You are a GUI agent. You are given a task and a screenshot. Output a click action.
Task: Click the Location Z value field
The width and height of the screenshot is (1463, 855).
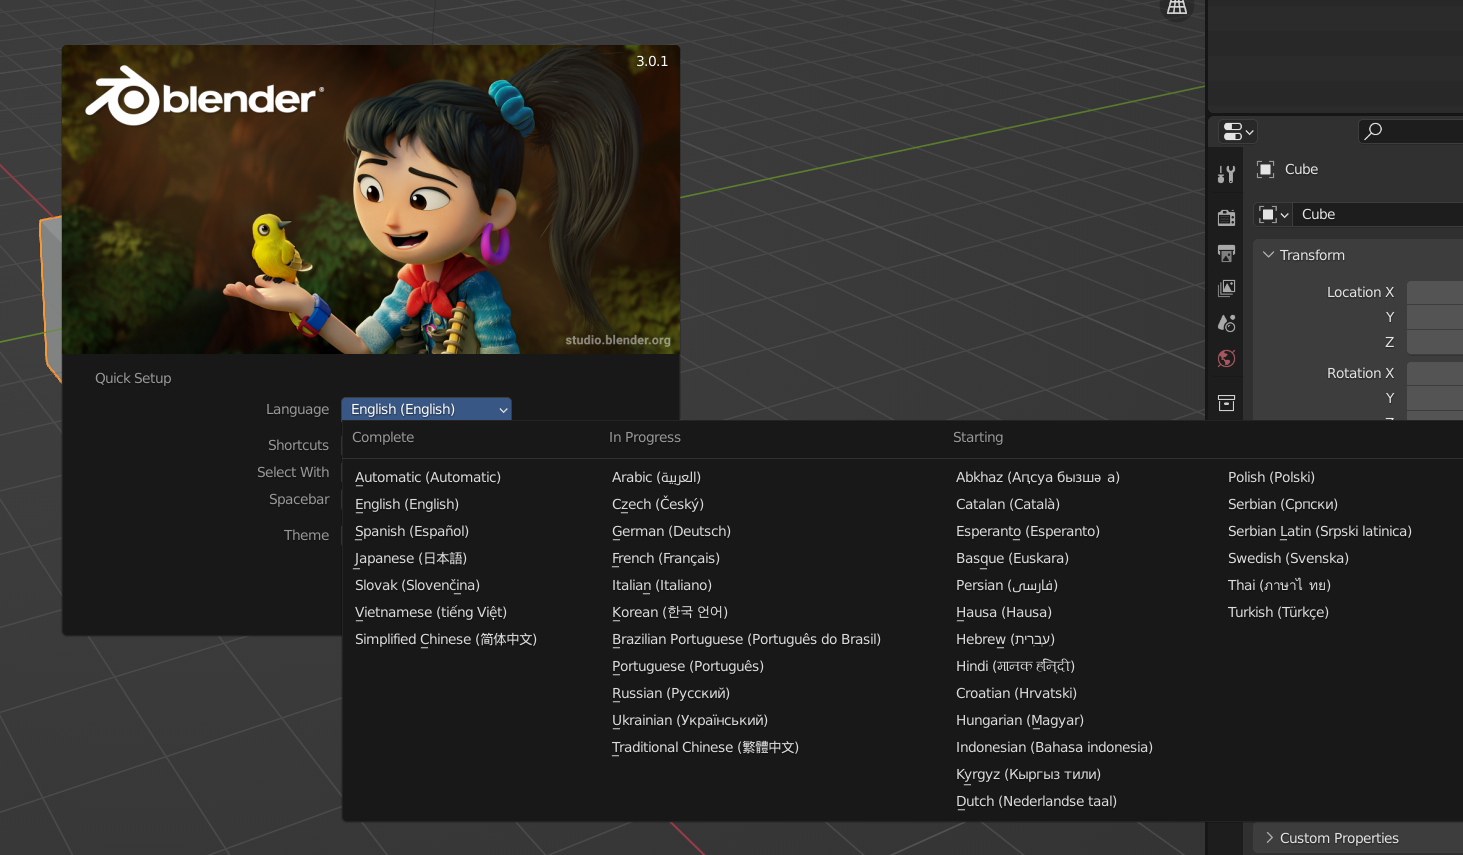click(1435, 342)
